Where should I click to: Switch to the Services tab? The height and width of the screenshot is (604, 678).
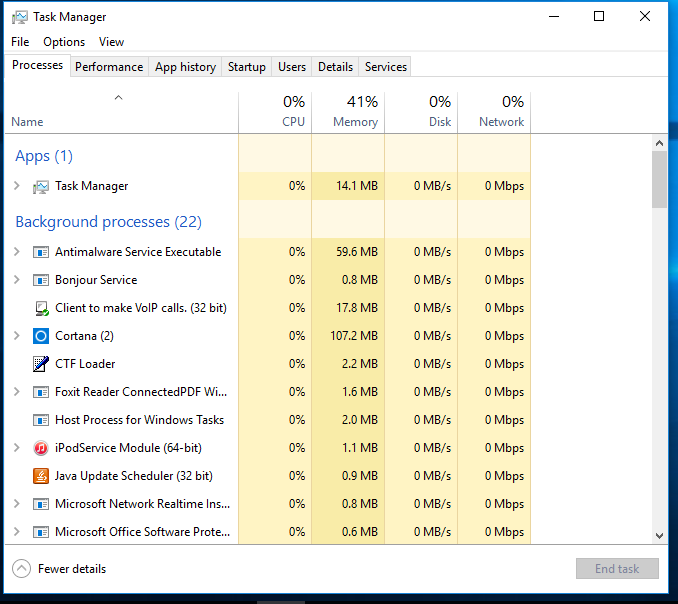click(x=386, y=67)
